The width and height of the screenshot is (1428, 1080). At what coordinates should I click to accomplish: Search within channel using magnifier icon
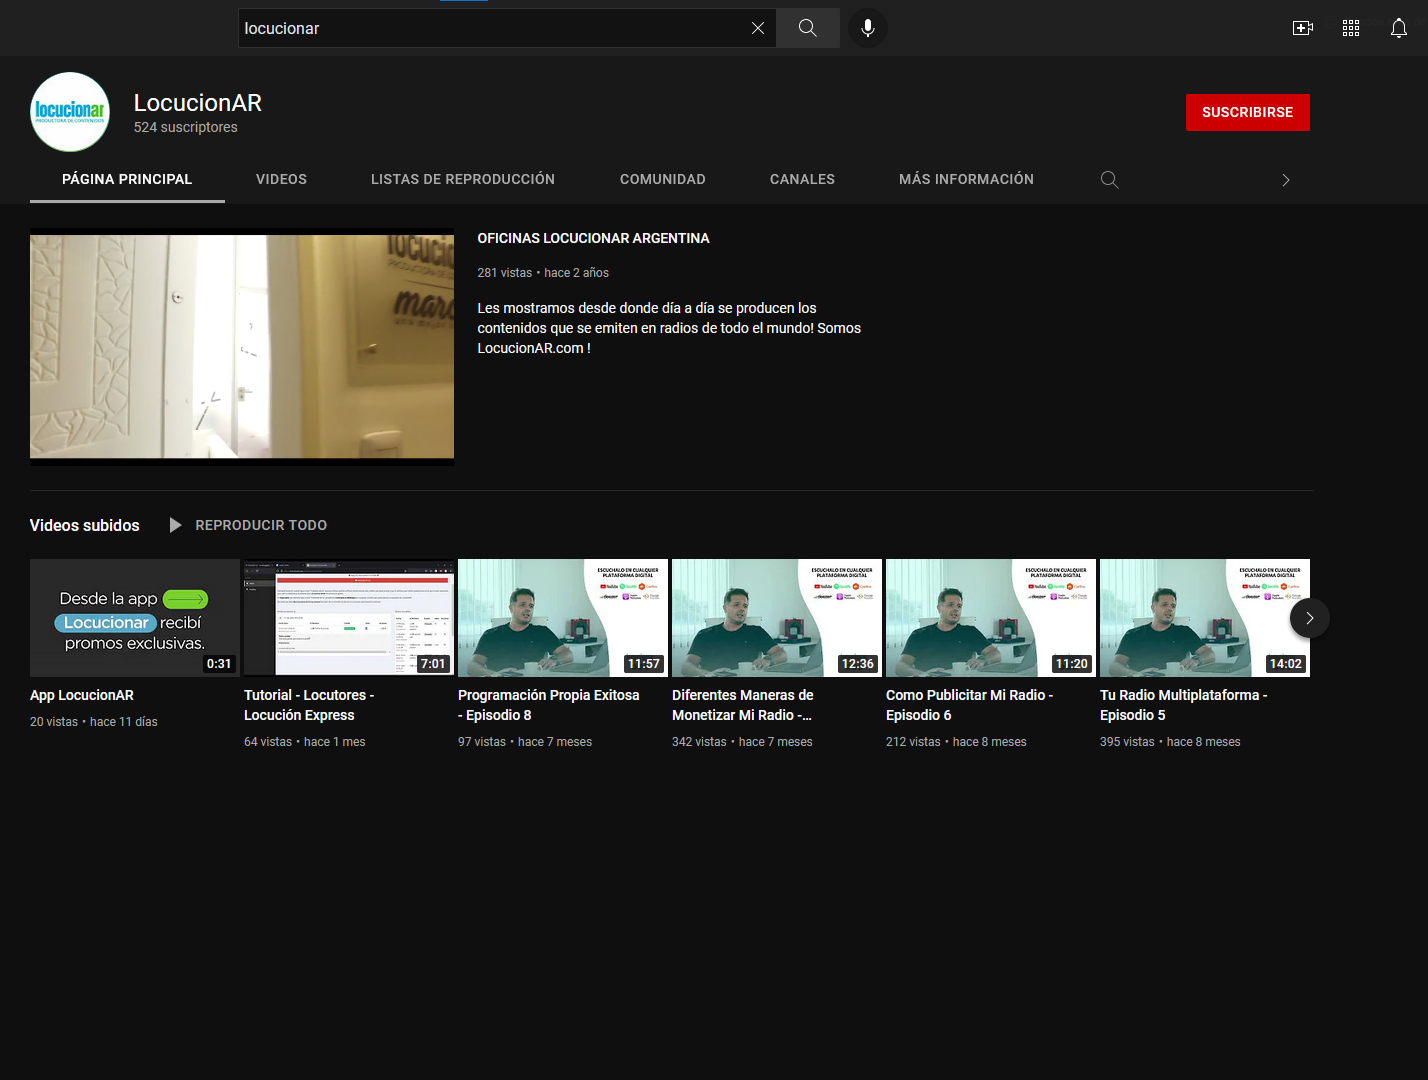pos(1109,180)
